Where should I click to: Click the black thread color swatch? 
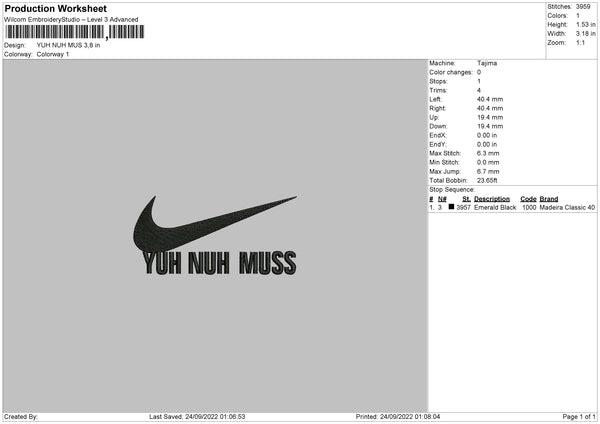451,207
